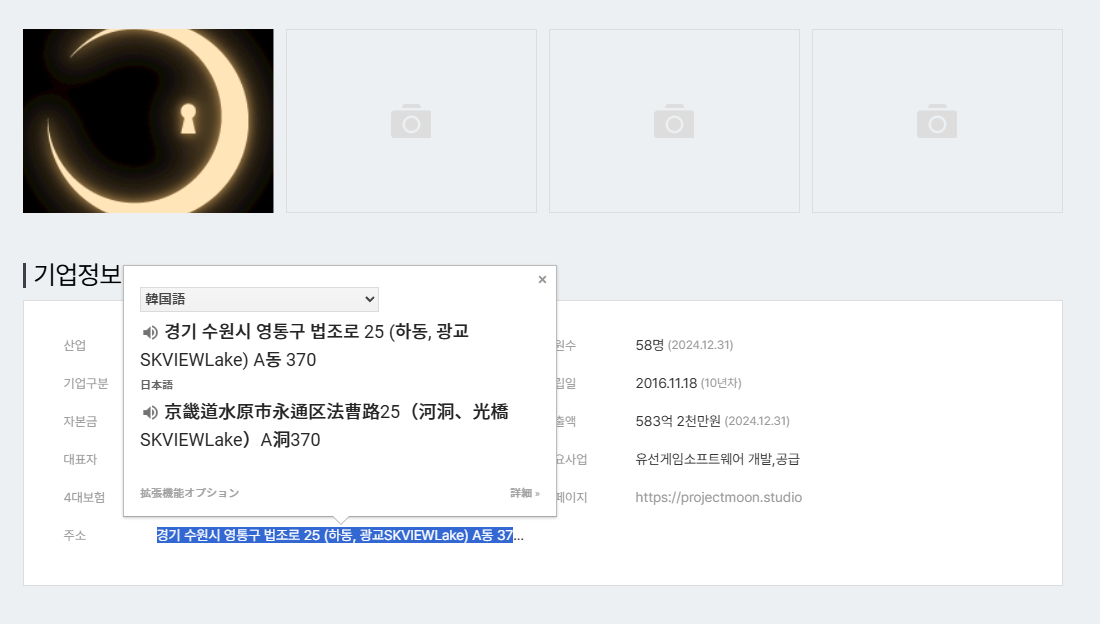Select the highlighted 주소 address text
Screen dimensions: 1100x624
335,535
